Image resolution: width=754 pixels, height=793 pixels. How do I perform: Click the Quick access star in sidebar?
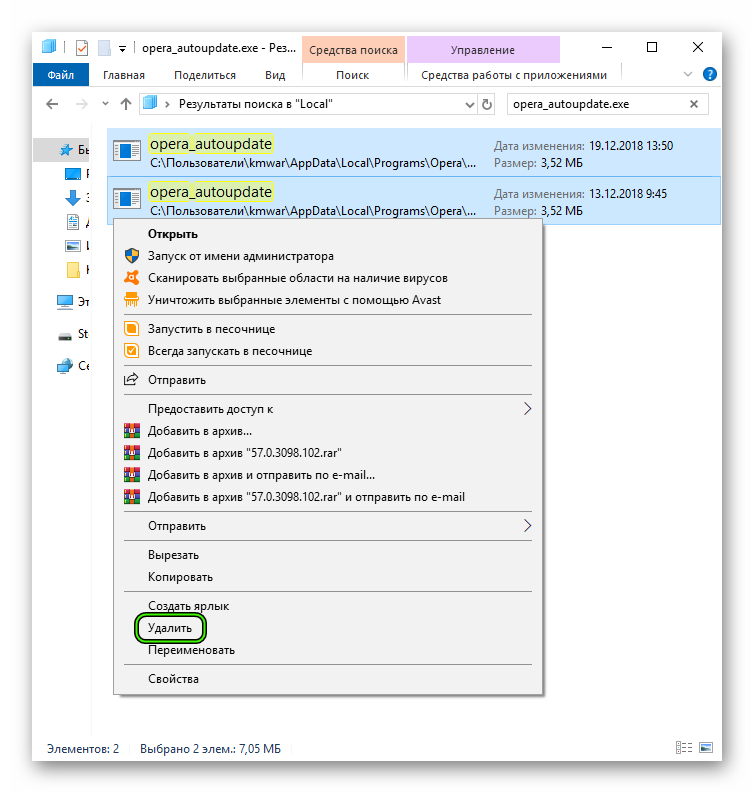click(66, 150)
